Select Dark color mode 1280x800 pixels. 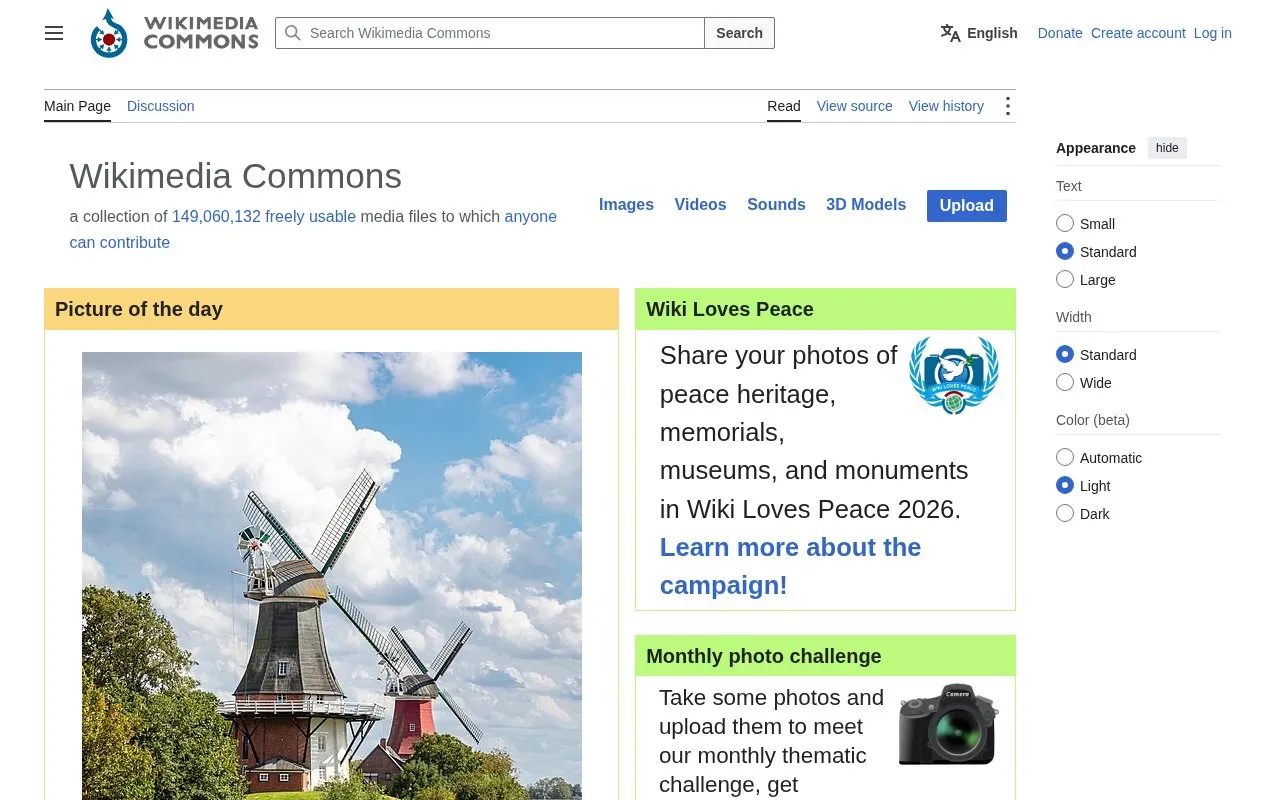pyautogui.click(x=1065, y=514)
